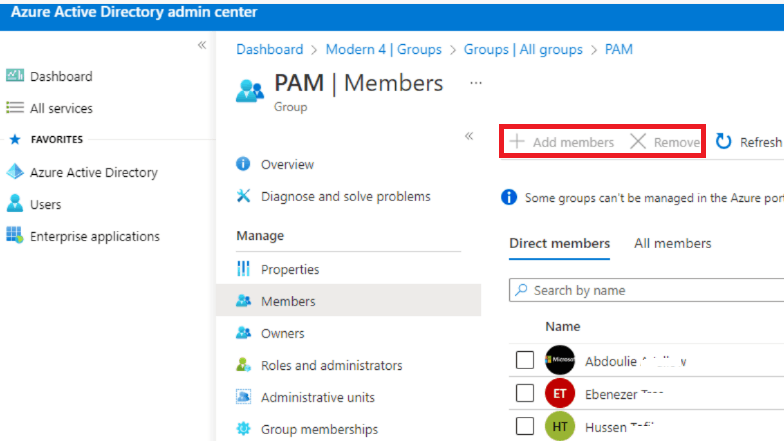Check the box for Ebenezer
The width and height of the screenshot is (784, 441).
pos(525,393)
